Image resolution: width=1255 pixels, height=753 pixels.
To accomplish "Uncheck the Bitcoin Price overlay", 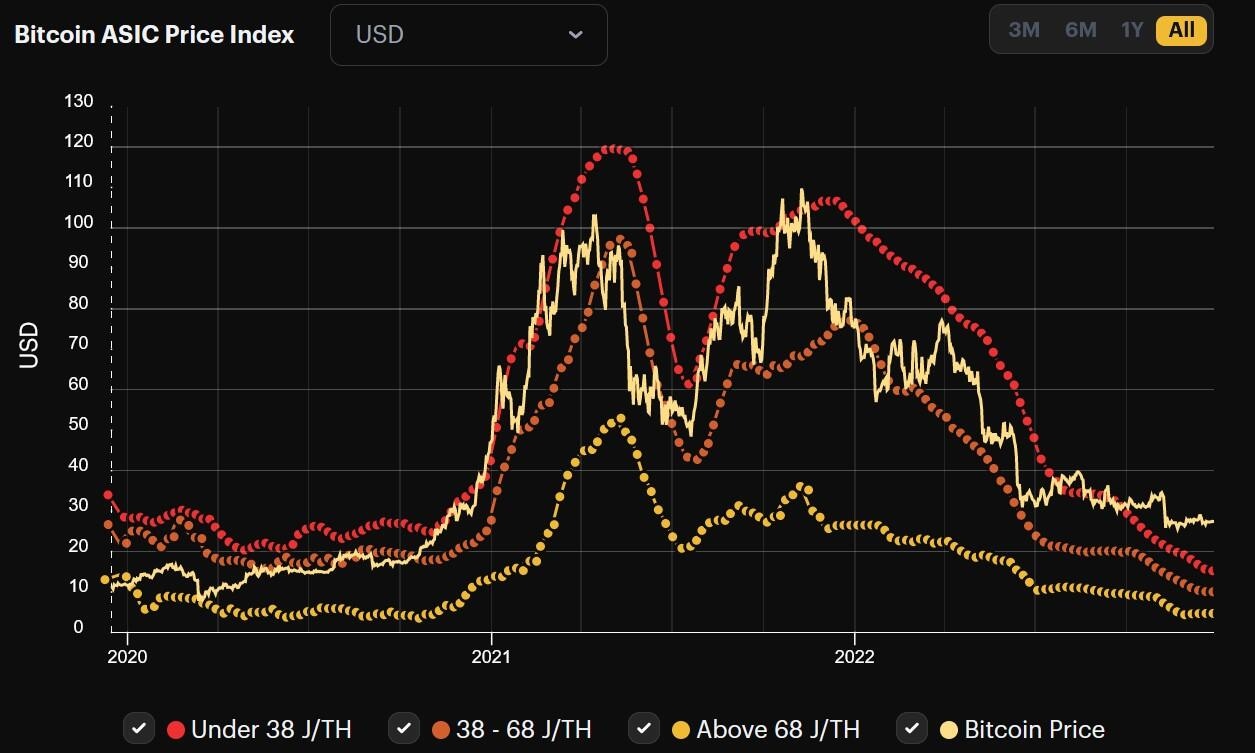I will pyautogui.click(x=911, y=729).
